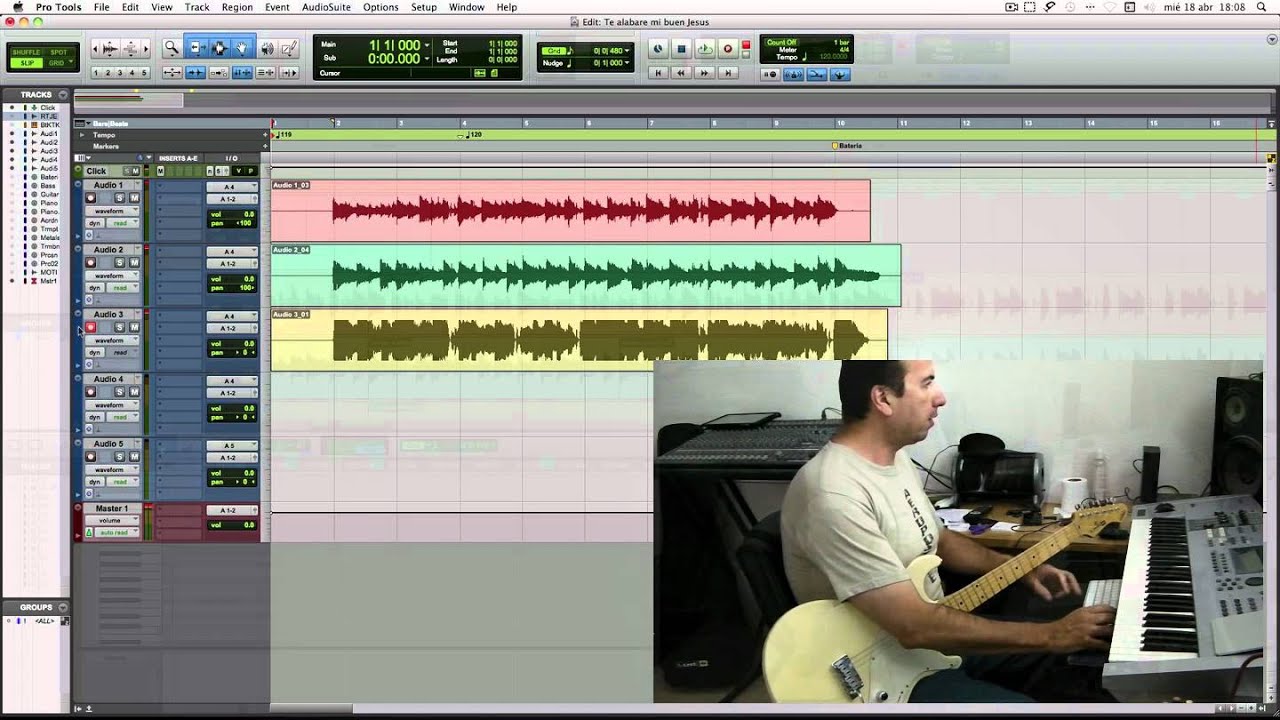This screenshot has height=720, width=1280.
Task: Select the Grabber hand tool
Action: click(x=242, y=47)
